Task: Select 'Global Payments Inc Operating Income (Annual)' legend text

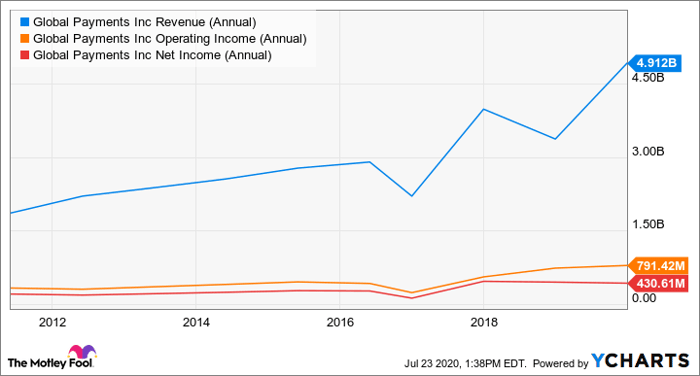Action: tap(170, 38)
